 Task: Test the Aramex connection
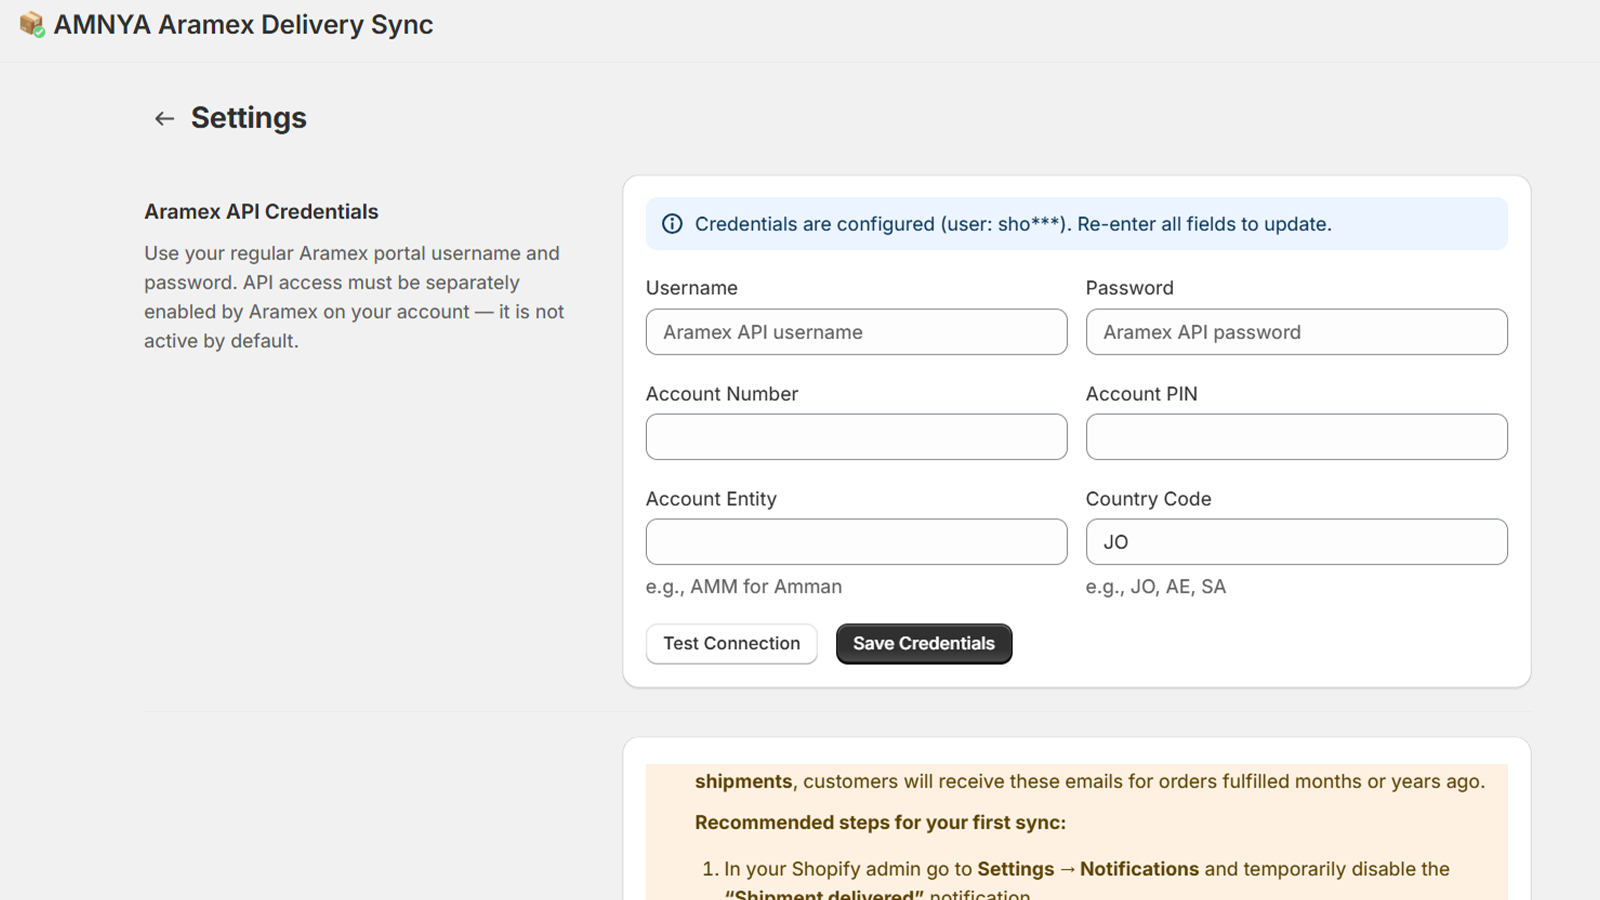pos(732,644)
